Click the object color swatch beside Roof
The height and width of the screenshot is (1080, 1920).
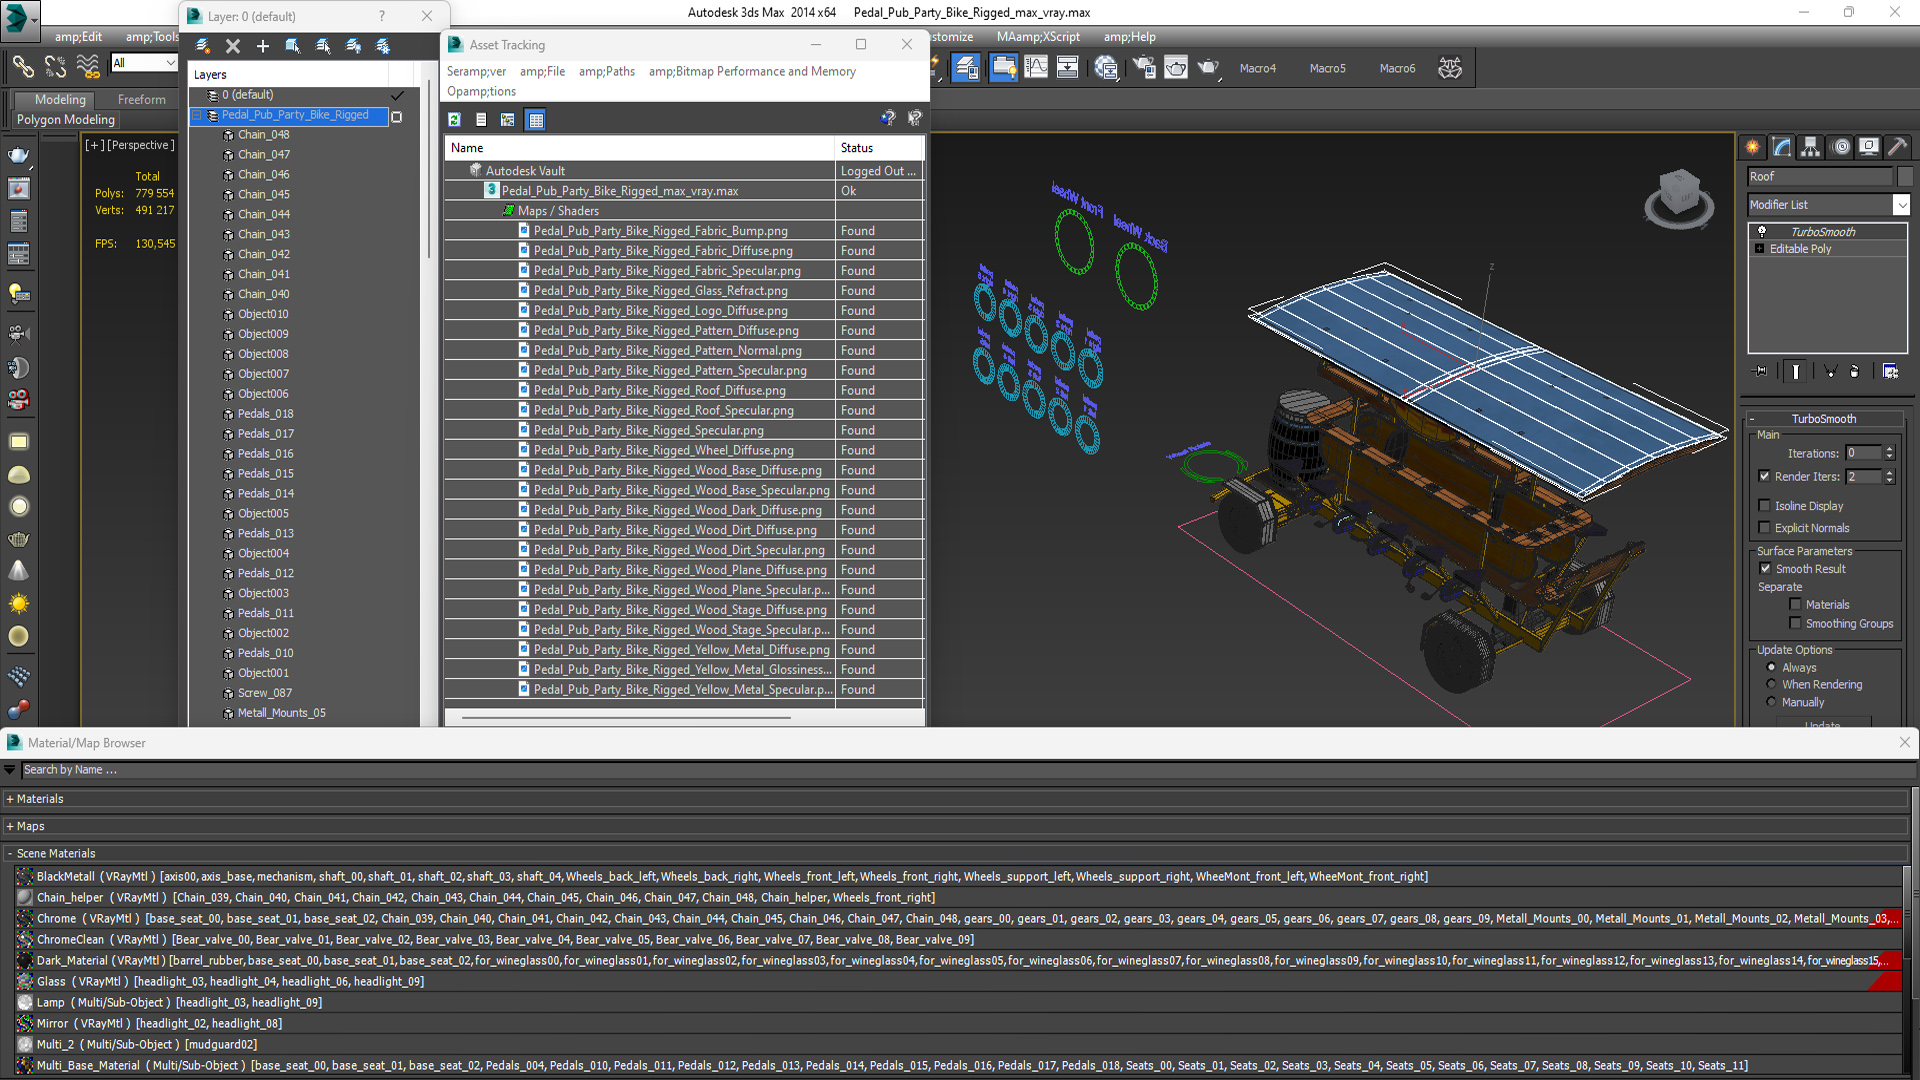(x=1904, y=176)
